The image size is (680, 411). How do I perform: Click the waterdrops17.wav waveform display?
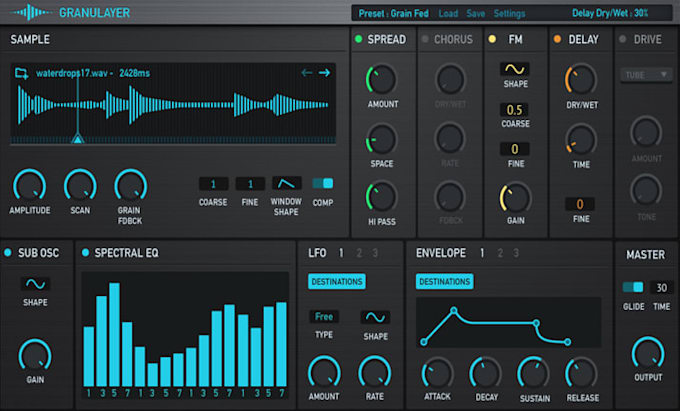point(173,105)
